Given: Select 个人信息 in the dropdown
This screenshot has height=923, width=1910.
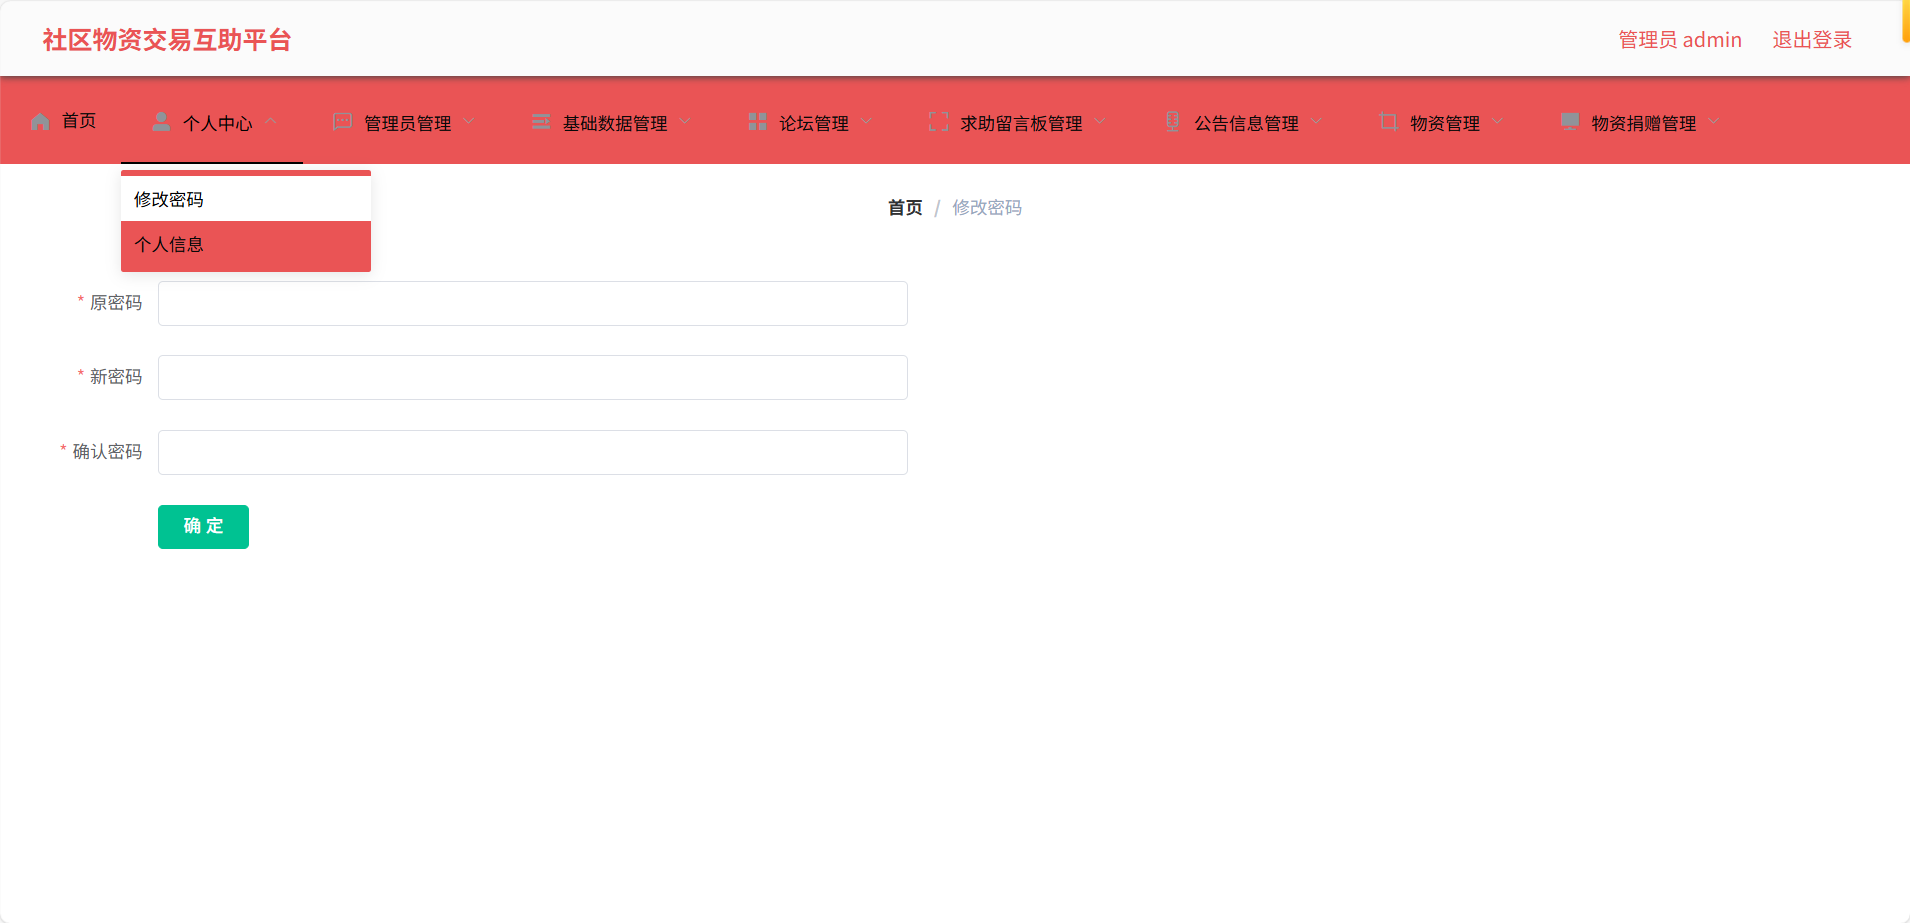Looking at the screenshot, I should click(246, 245).
